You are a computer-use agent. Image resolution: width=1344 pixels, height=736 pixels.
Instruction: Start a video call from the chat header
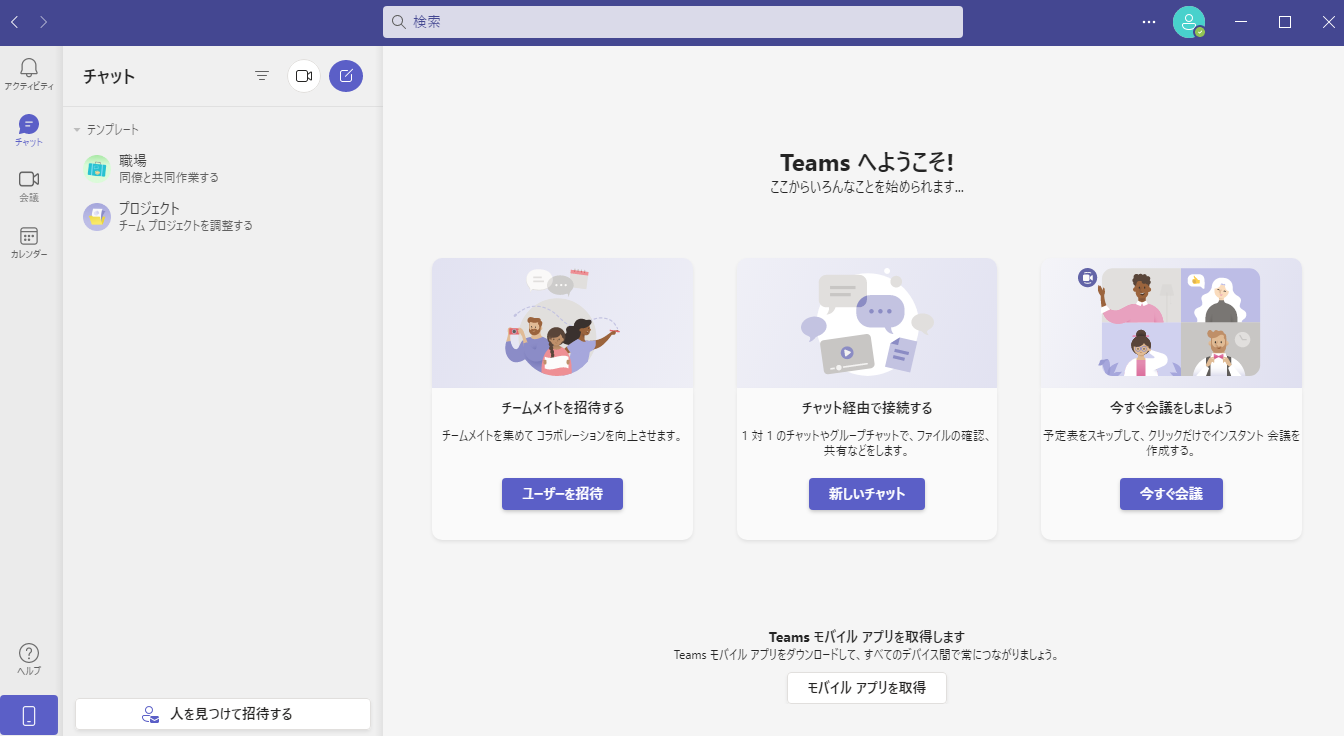[x=303, y=75]
